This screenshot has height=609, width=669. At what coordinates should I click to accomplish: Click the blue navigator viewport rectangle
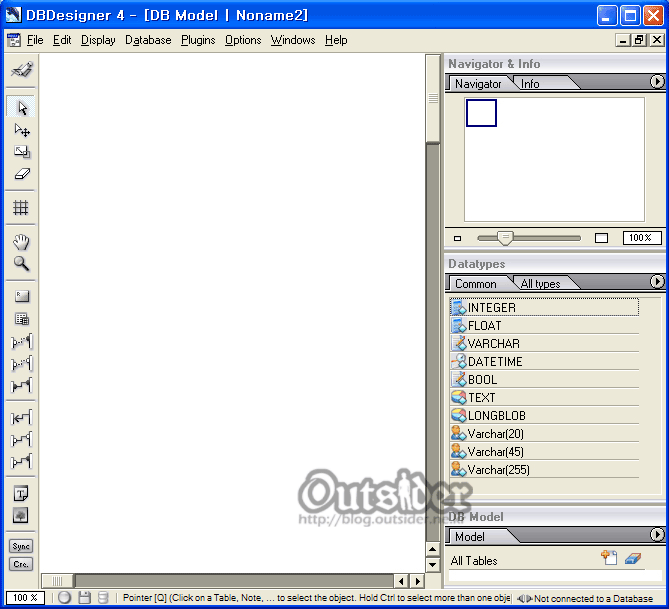[x=481, y=113]
